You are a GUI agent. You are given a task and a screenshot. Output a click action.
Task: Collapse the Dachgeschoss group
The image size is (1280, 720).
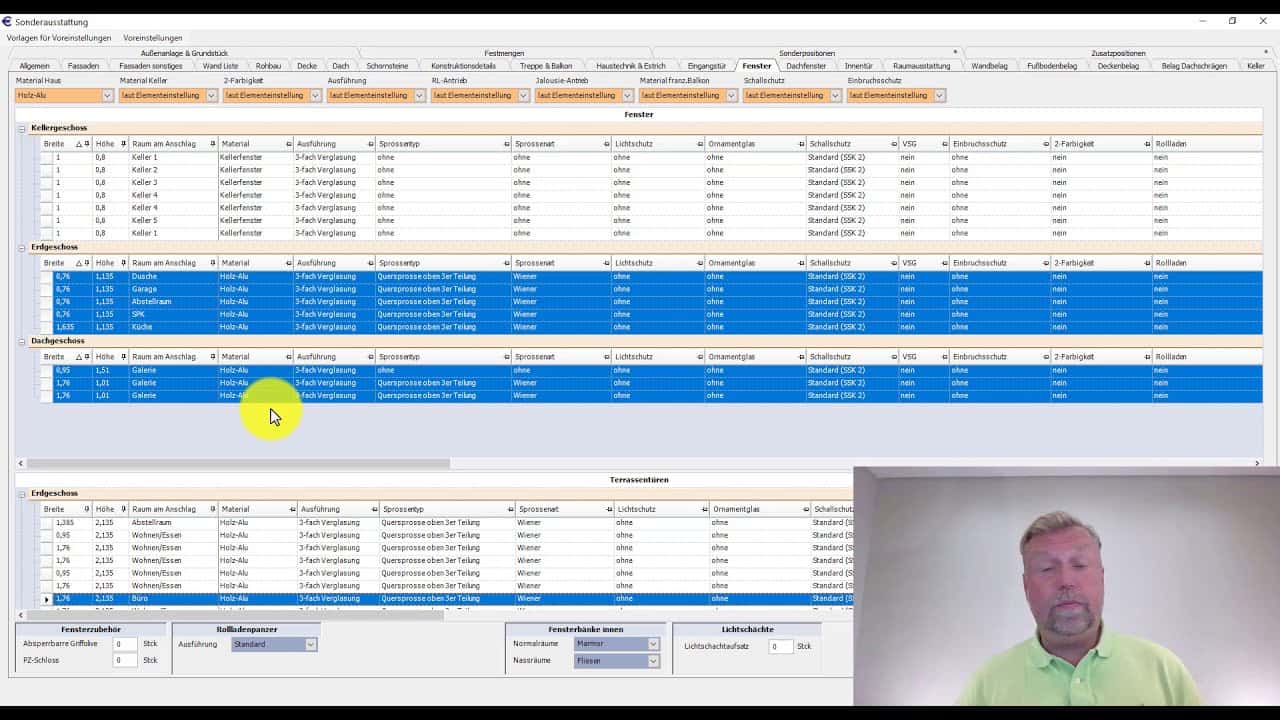pyautogui.click(x=22, y=341)
